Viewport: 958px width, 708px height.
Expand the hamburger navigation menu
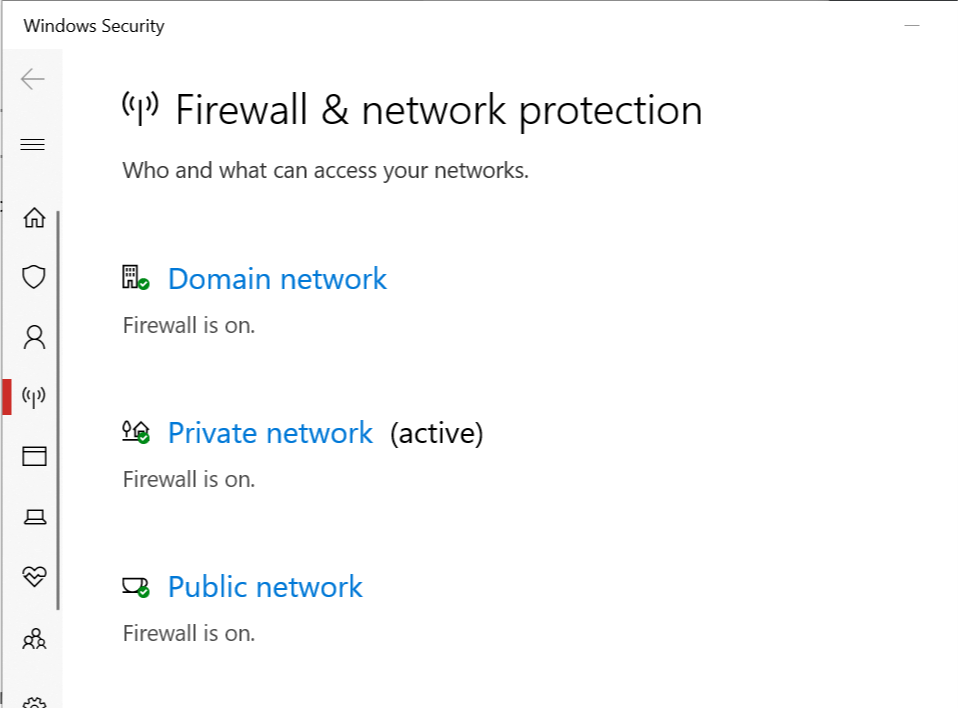[x=33, y=145]
